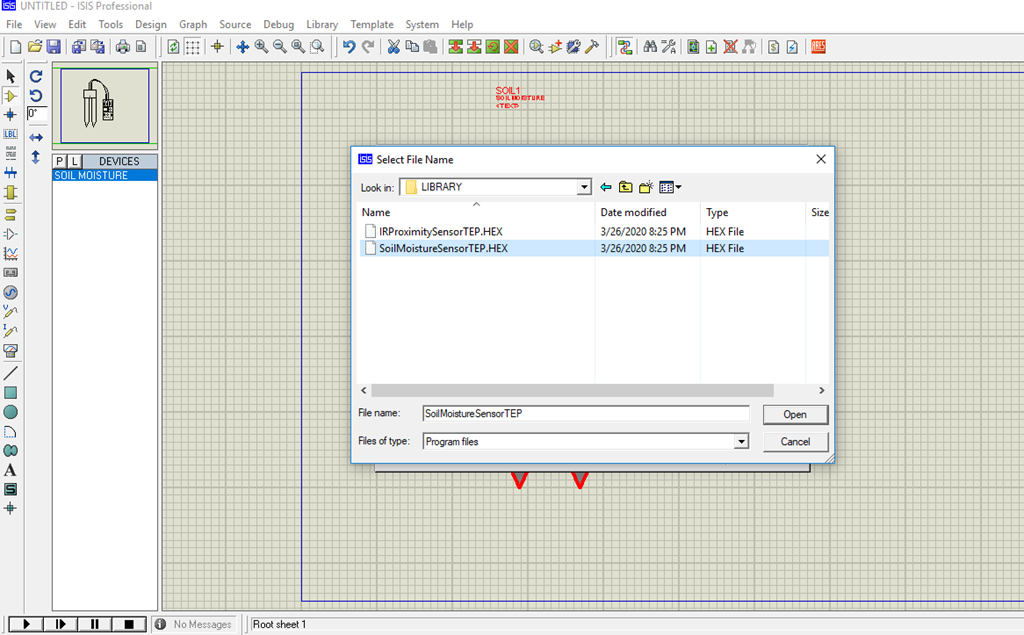Open the Debug menu
Image resolution: width=1024 pixels, height=635 pixels.
[278, 24]
